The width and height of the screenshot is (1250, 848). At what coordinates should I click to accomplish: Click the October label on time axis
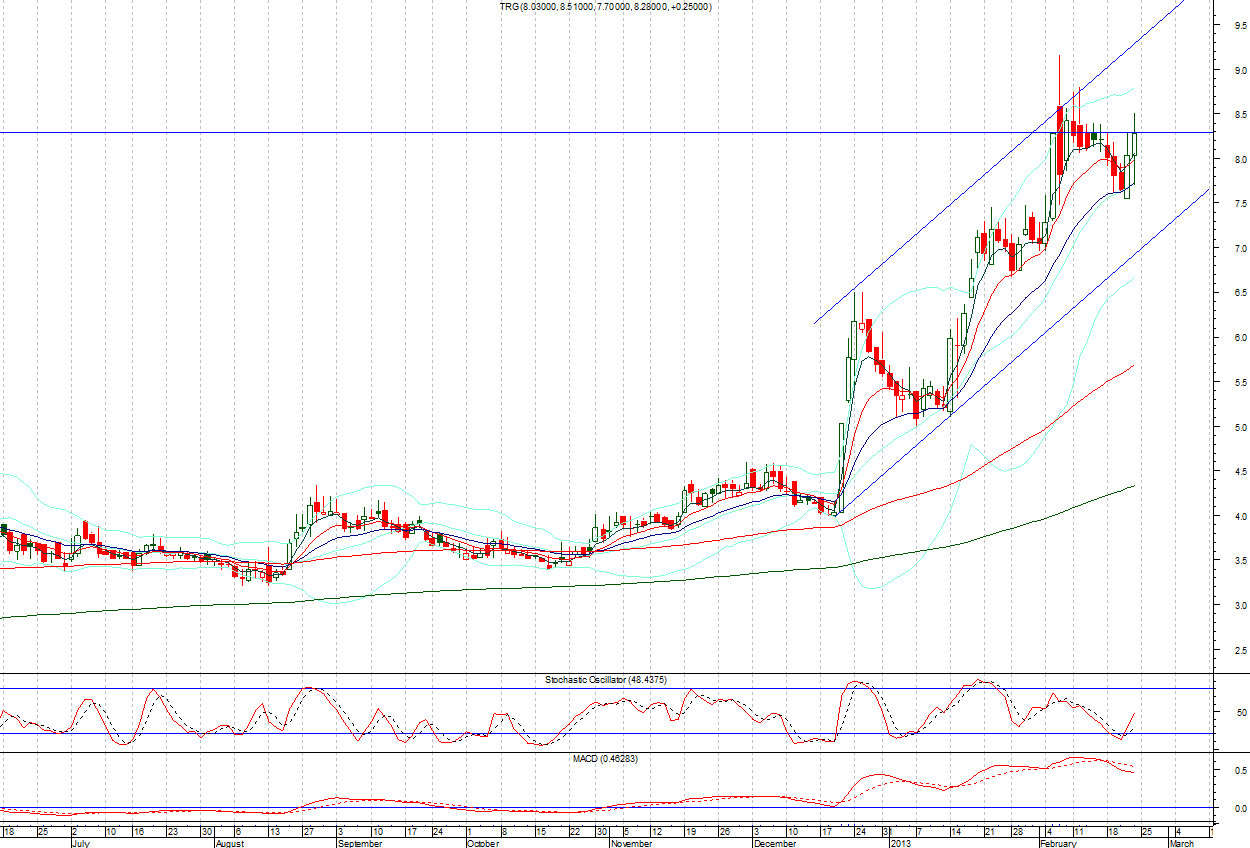tap(483, 842)
